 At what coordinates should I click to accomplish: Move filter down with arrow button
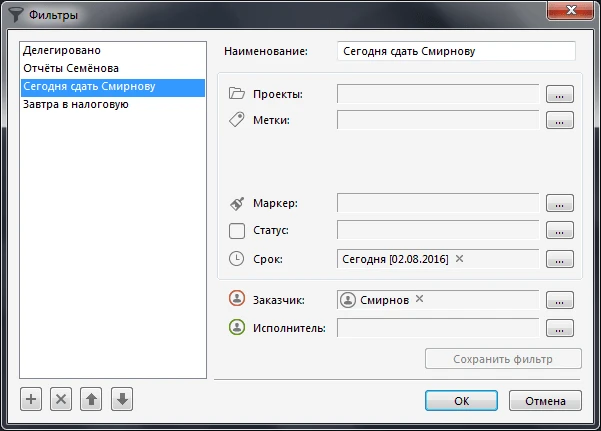(x=121, y=399)
